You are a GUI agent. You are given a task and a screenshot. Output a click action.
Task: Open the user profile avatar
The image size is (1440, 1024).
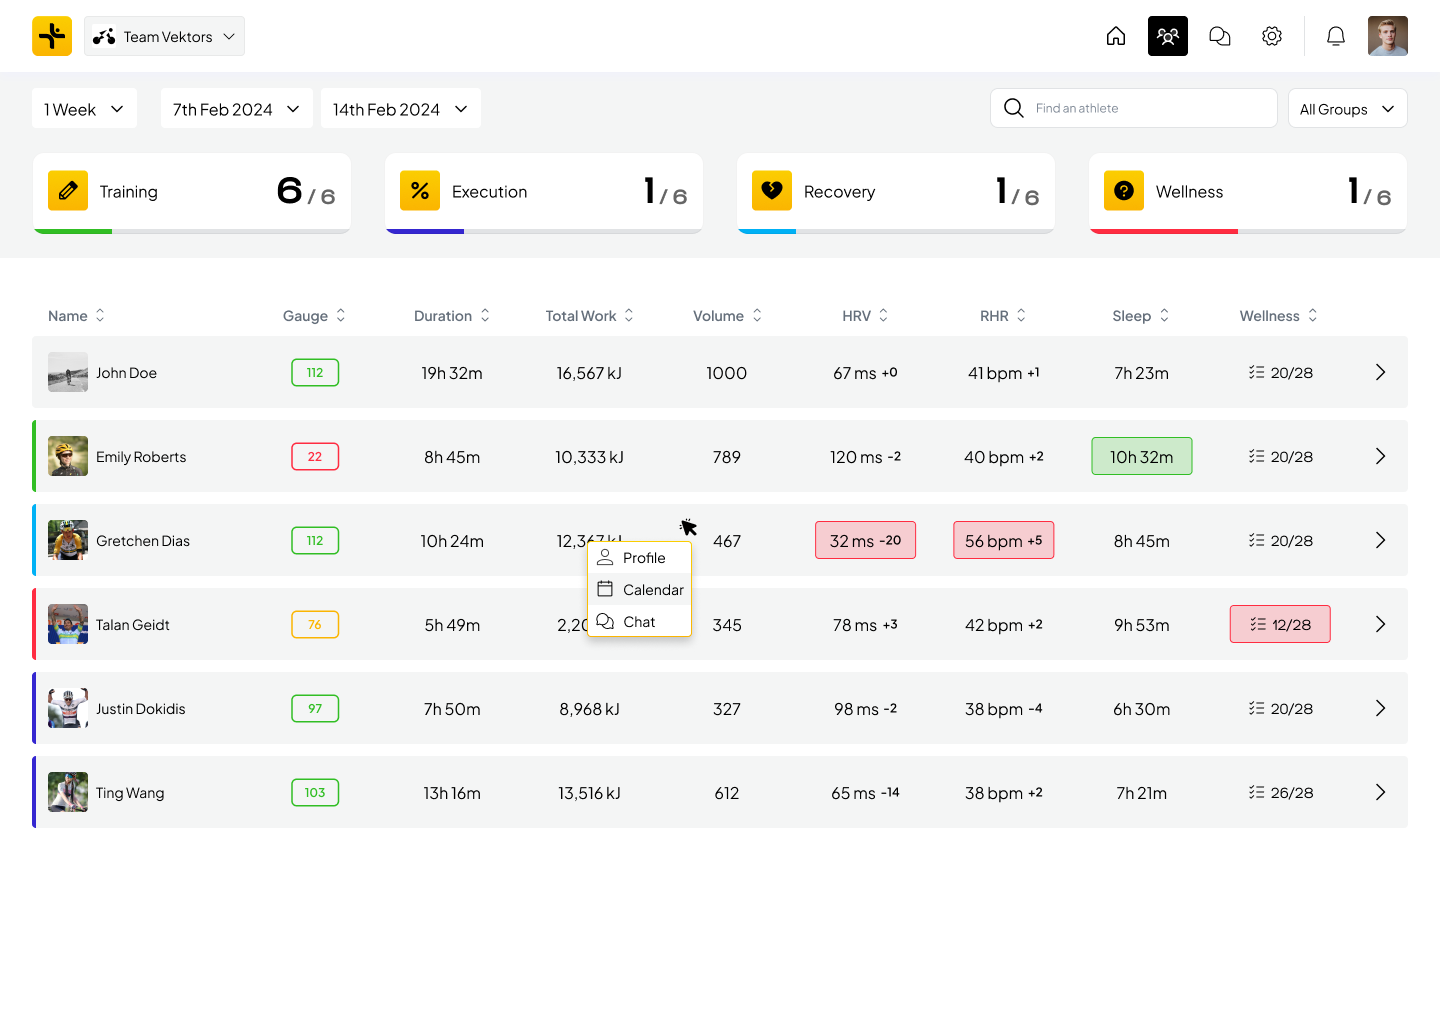coord(1388,36)
